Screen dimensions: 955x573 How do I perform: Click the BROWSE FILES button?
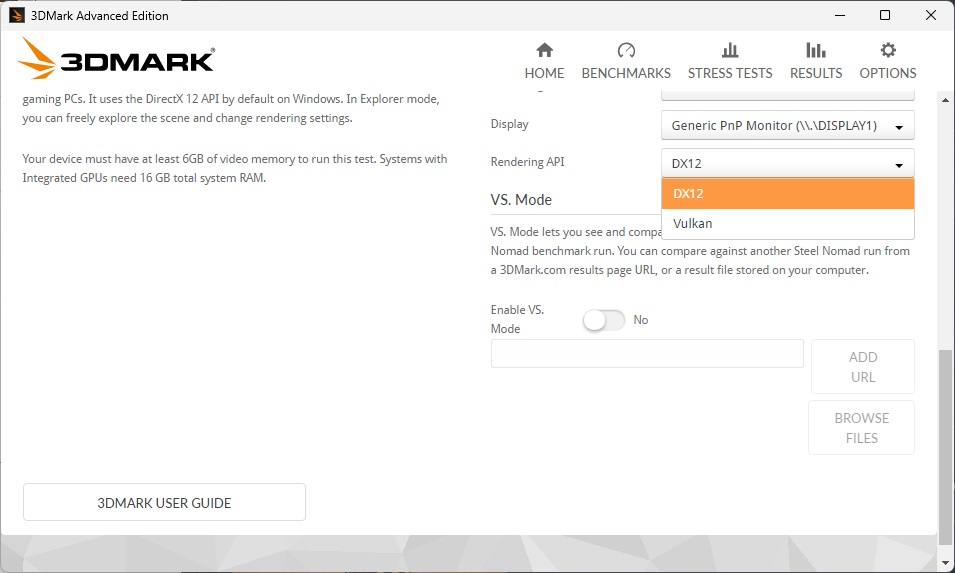(861, 427)
